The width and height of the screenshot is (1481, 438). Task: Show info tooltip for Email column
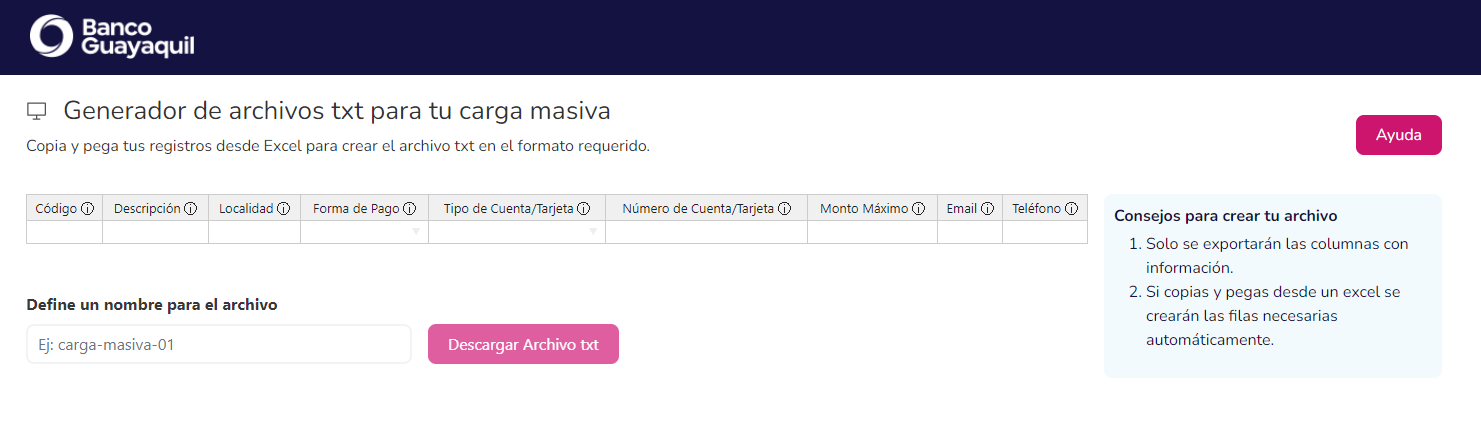(x=987, y=209)
